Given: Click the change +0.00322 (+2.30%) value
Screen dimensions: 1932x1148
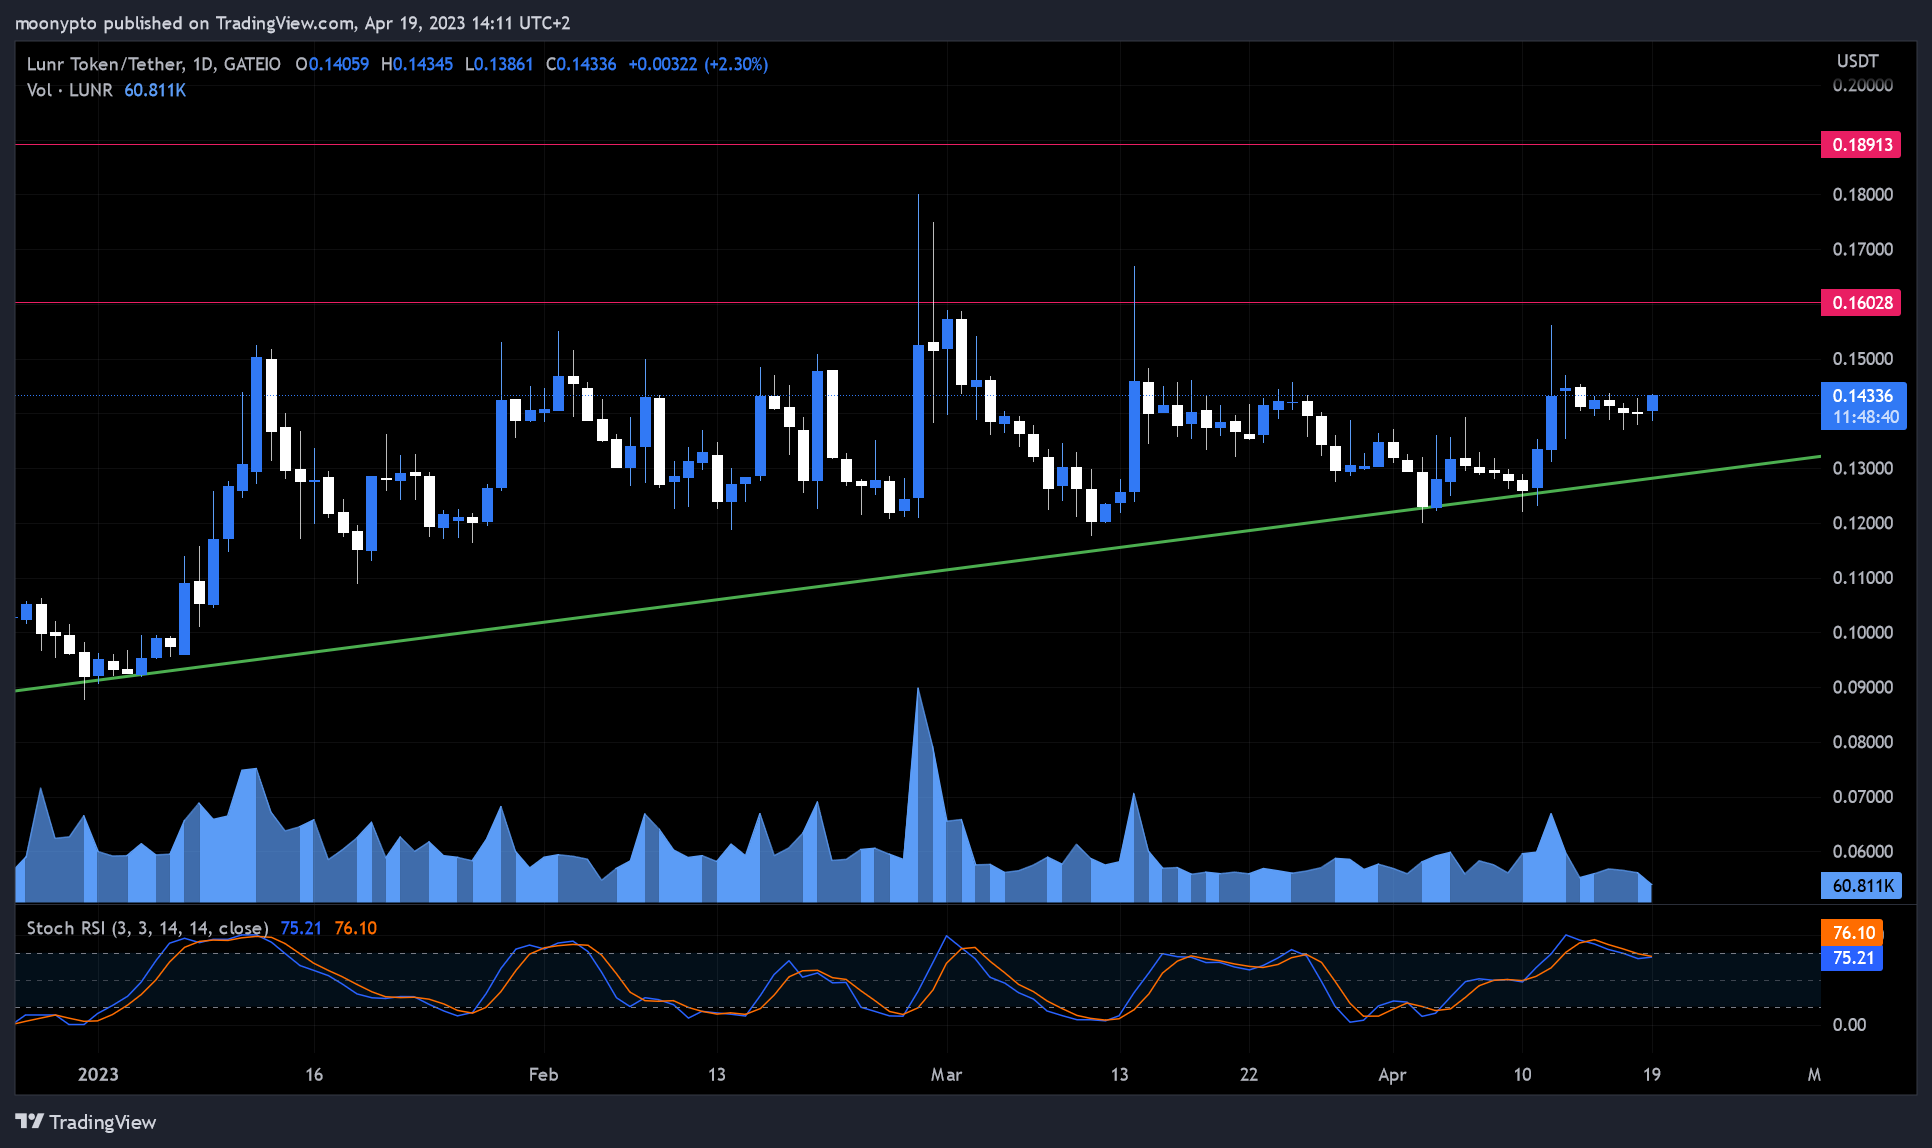Looking at the screenshot, I should pos(698,64).
